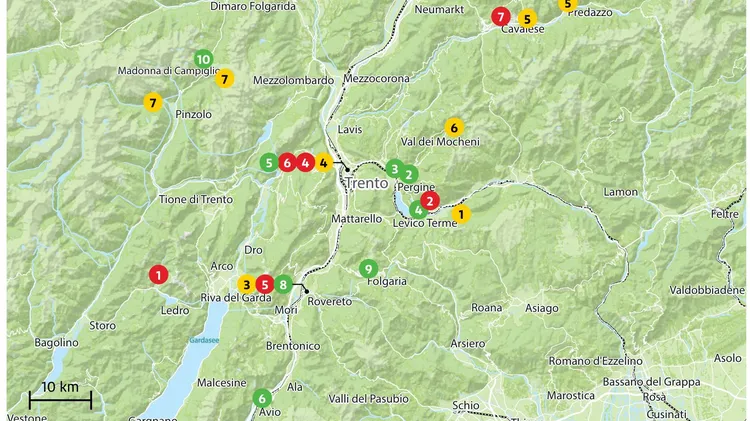Select green marker 6 near Avio
The height and width of the screenshot is (421, 750).
click(x=262, y=398)
